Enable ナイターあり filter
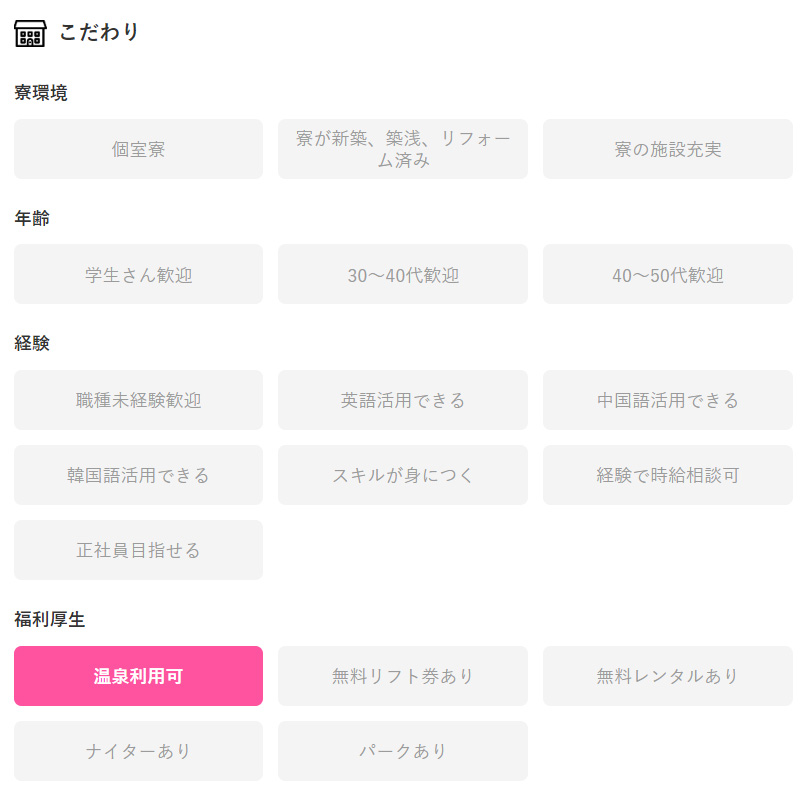Viewport: 807px width, 792px height. point(138,751)
